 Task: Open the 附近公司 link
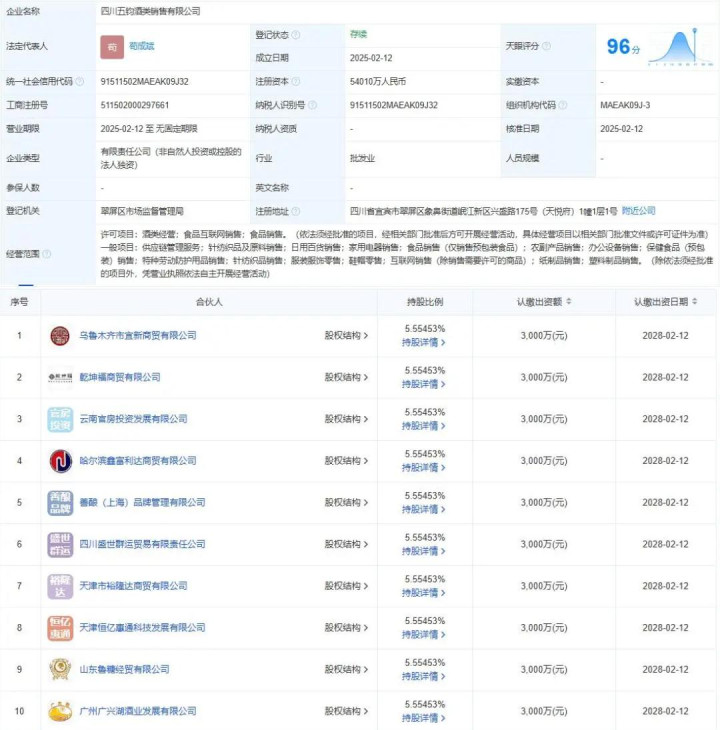coord(639,211)
